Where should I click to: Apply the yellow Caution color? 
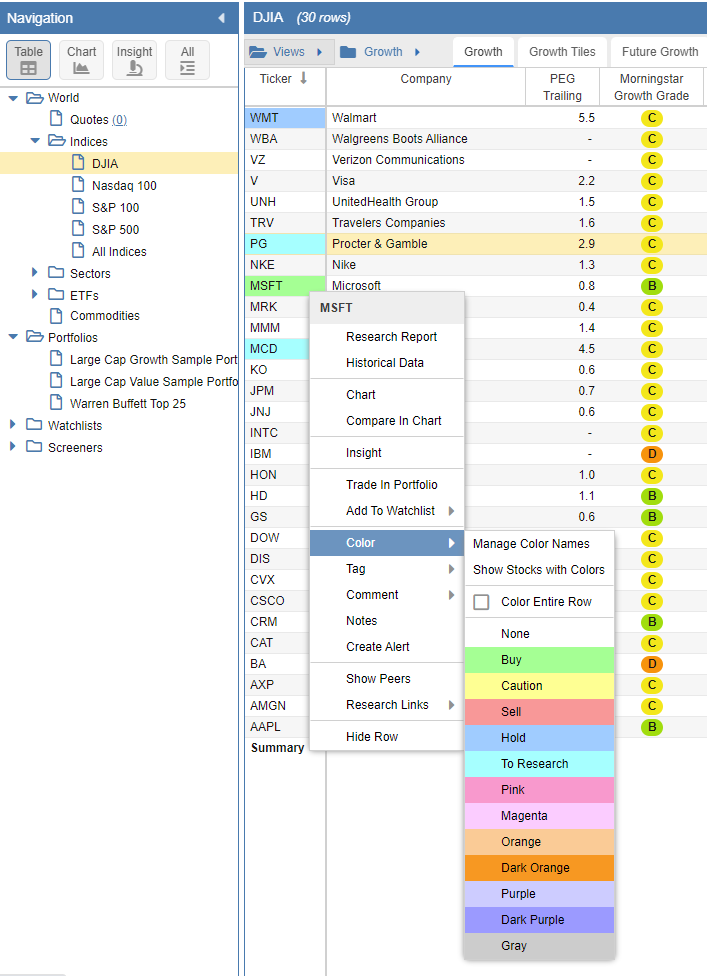point(539,686)
